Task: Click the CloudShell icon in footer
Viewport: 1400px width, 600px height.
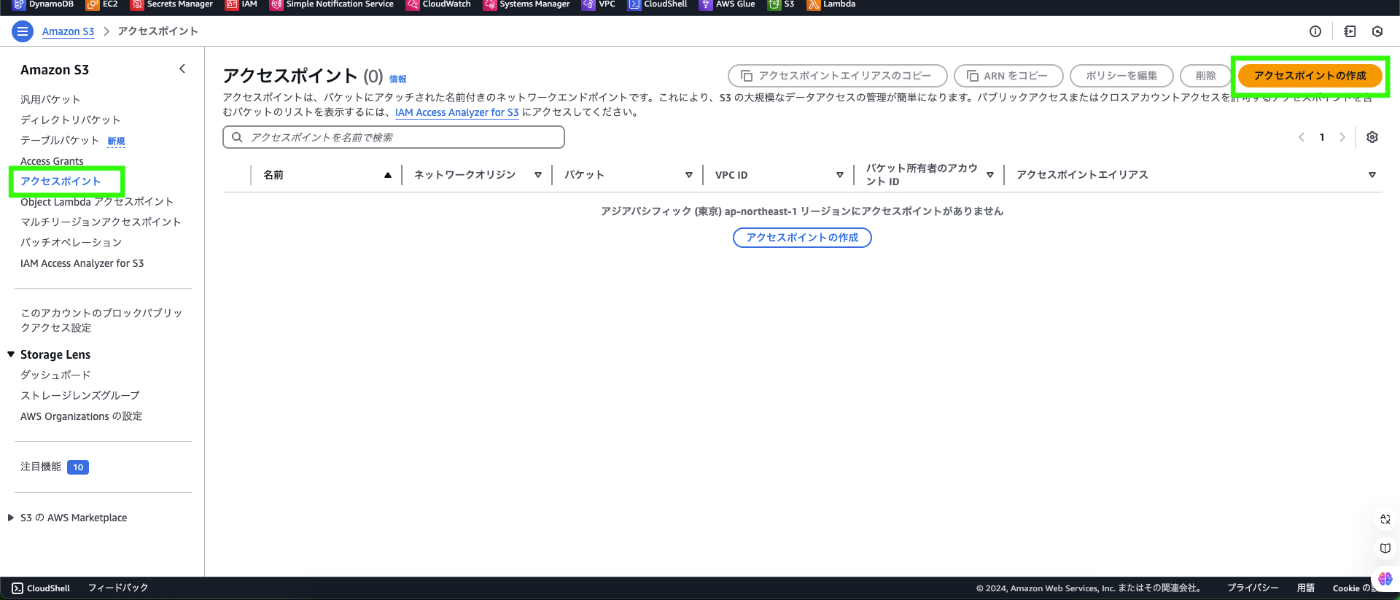Action: 18,588
